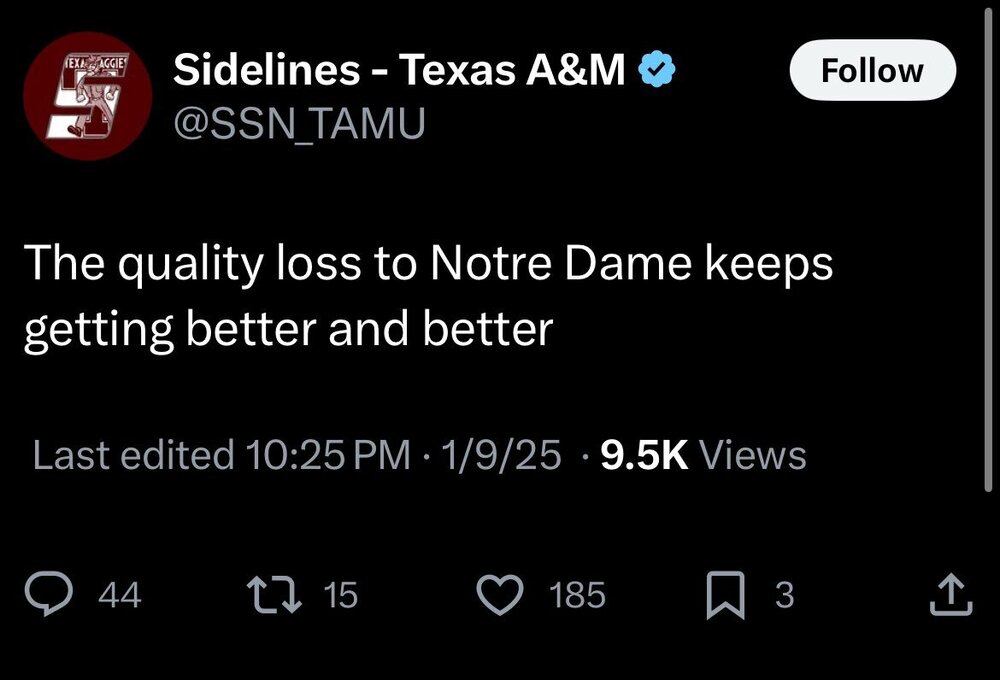The height and width of the screenshot is (680, 1000).
Task: Click the @SSN_TAMU handle
Action: (299, 122)
